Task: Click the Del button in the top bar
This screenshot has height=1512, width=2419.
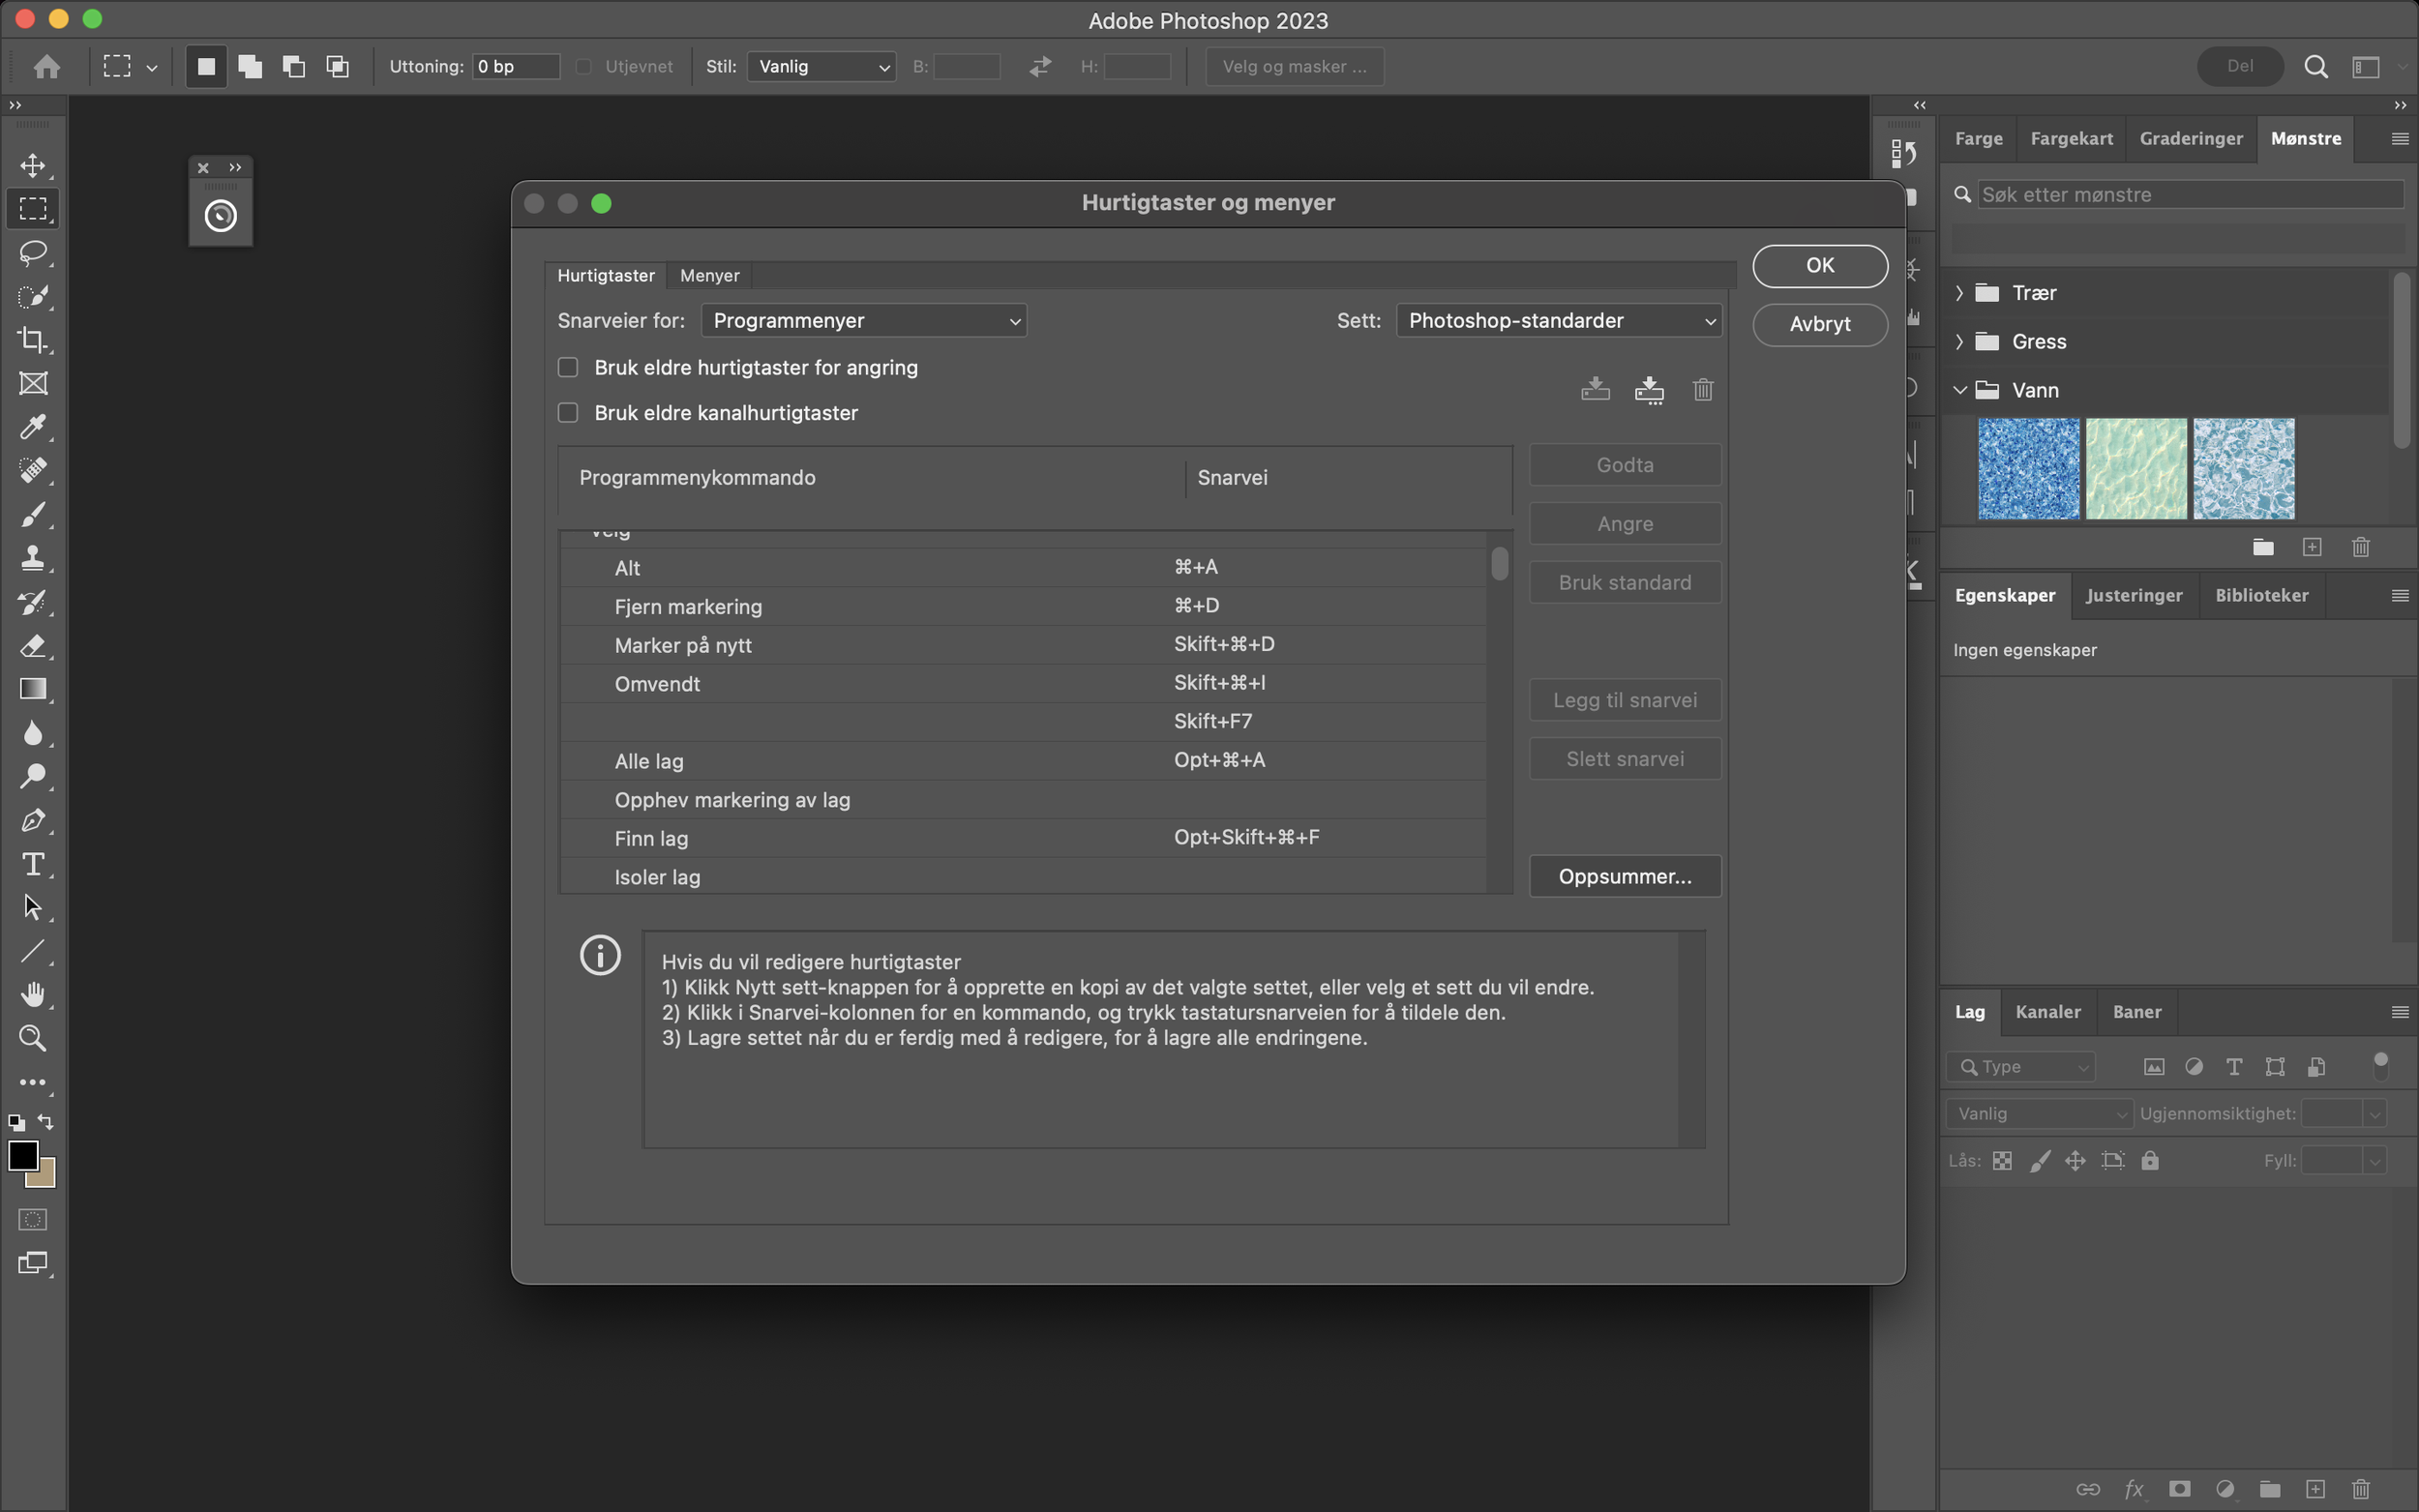Action: coord(2240,66)
